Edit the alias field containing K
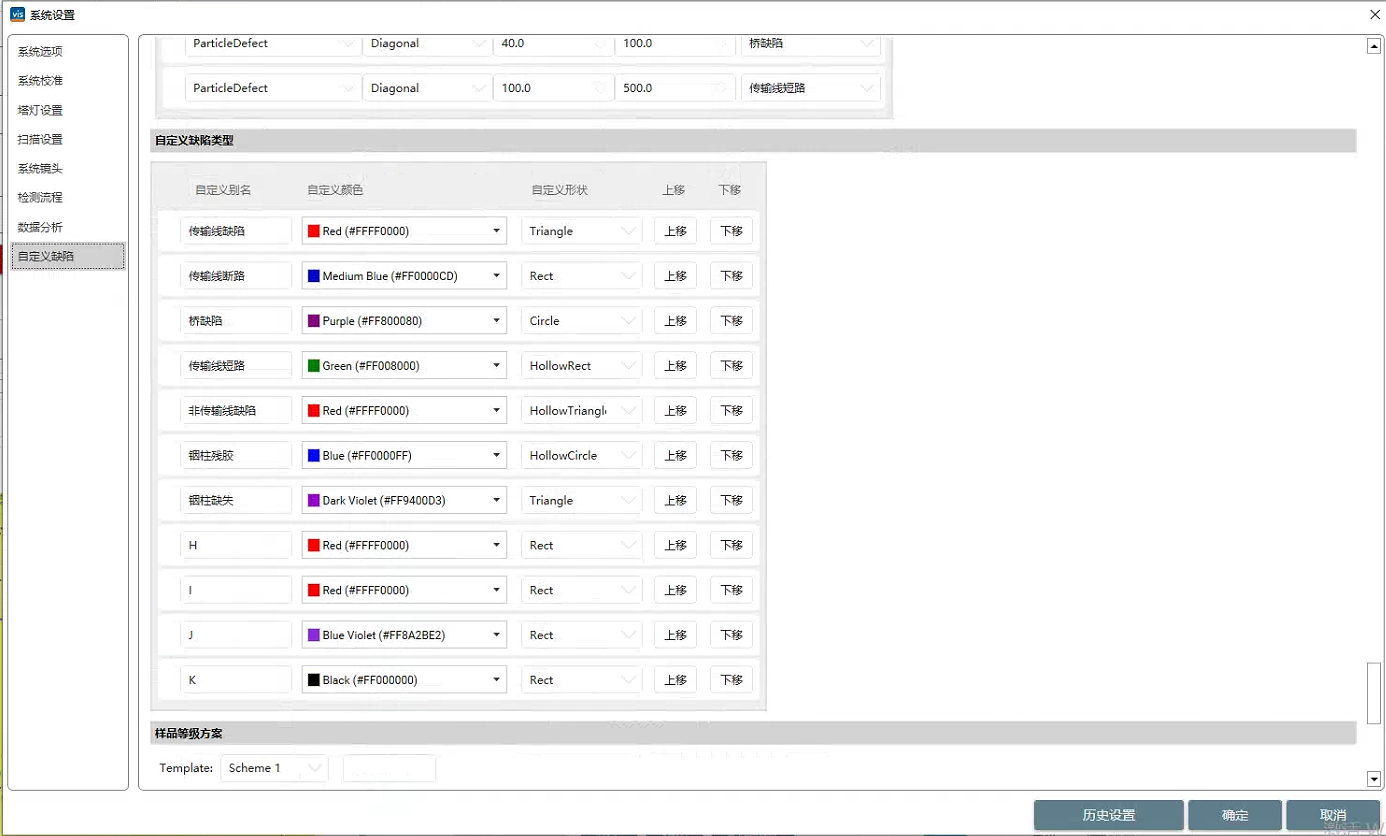1386x836 pixels. [236, 680]
